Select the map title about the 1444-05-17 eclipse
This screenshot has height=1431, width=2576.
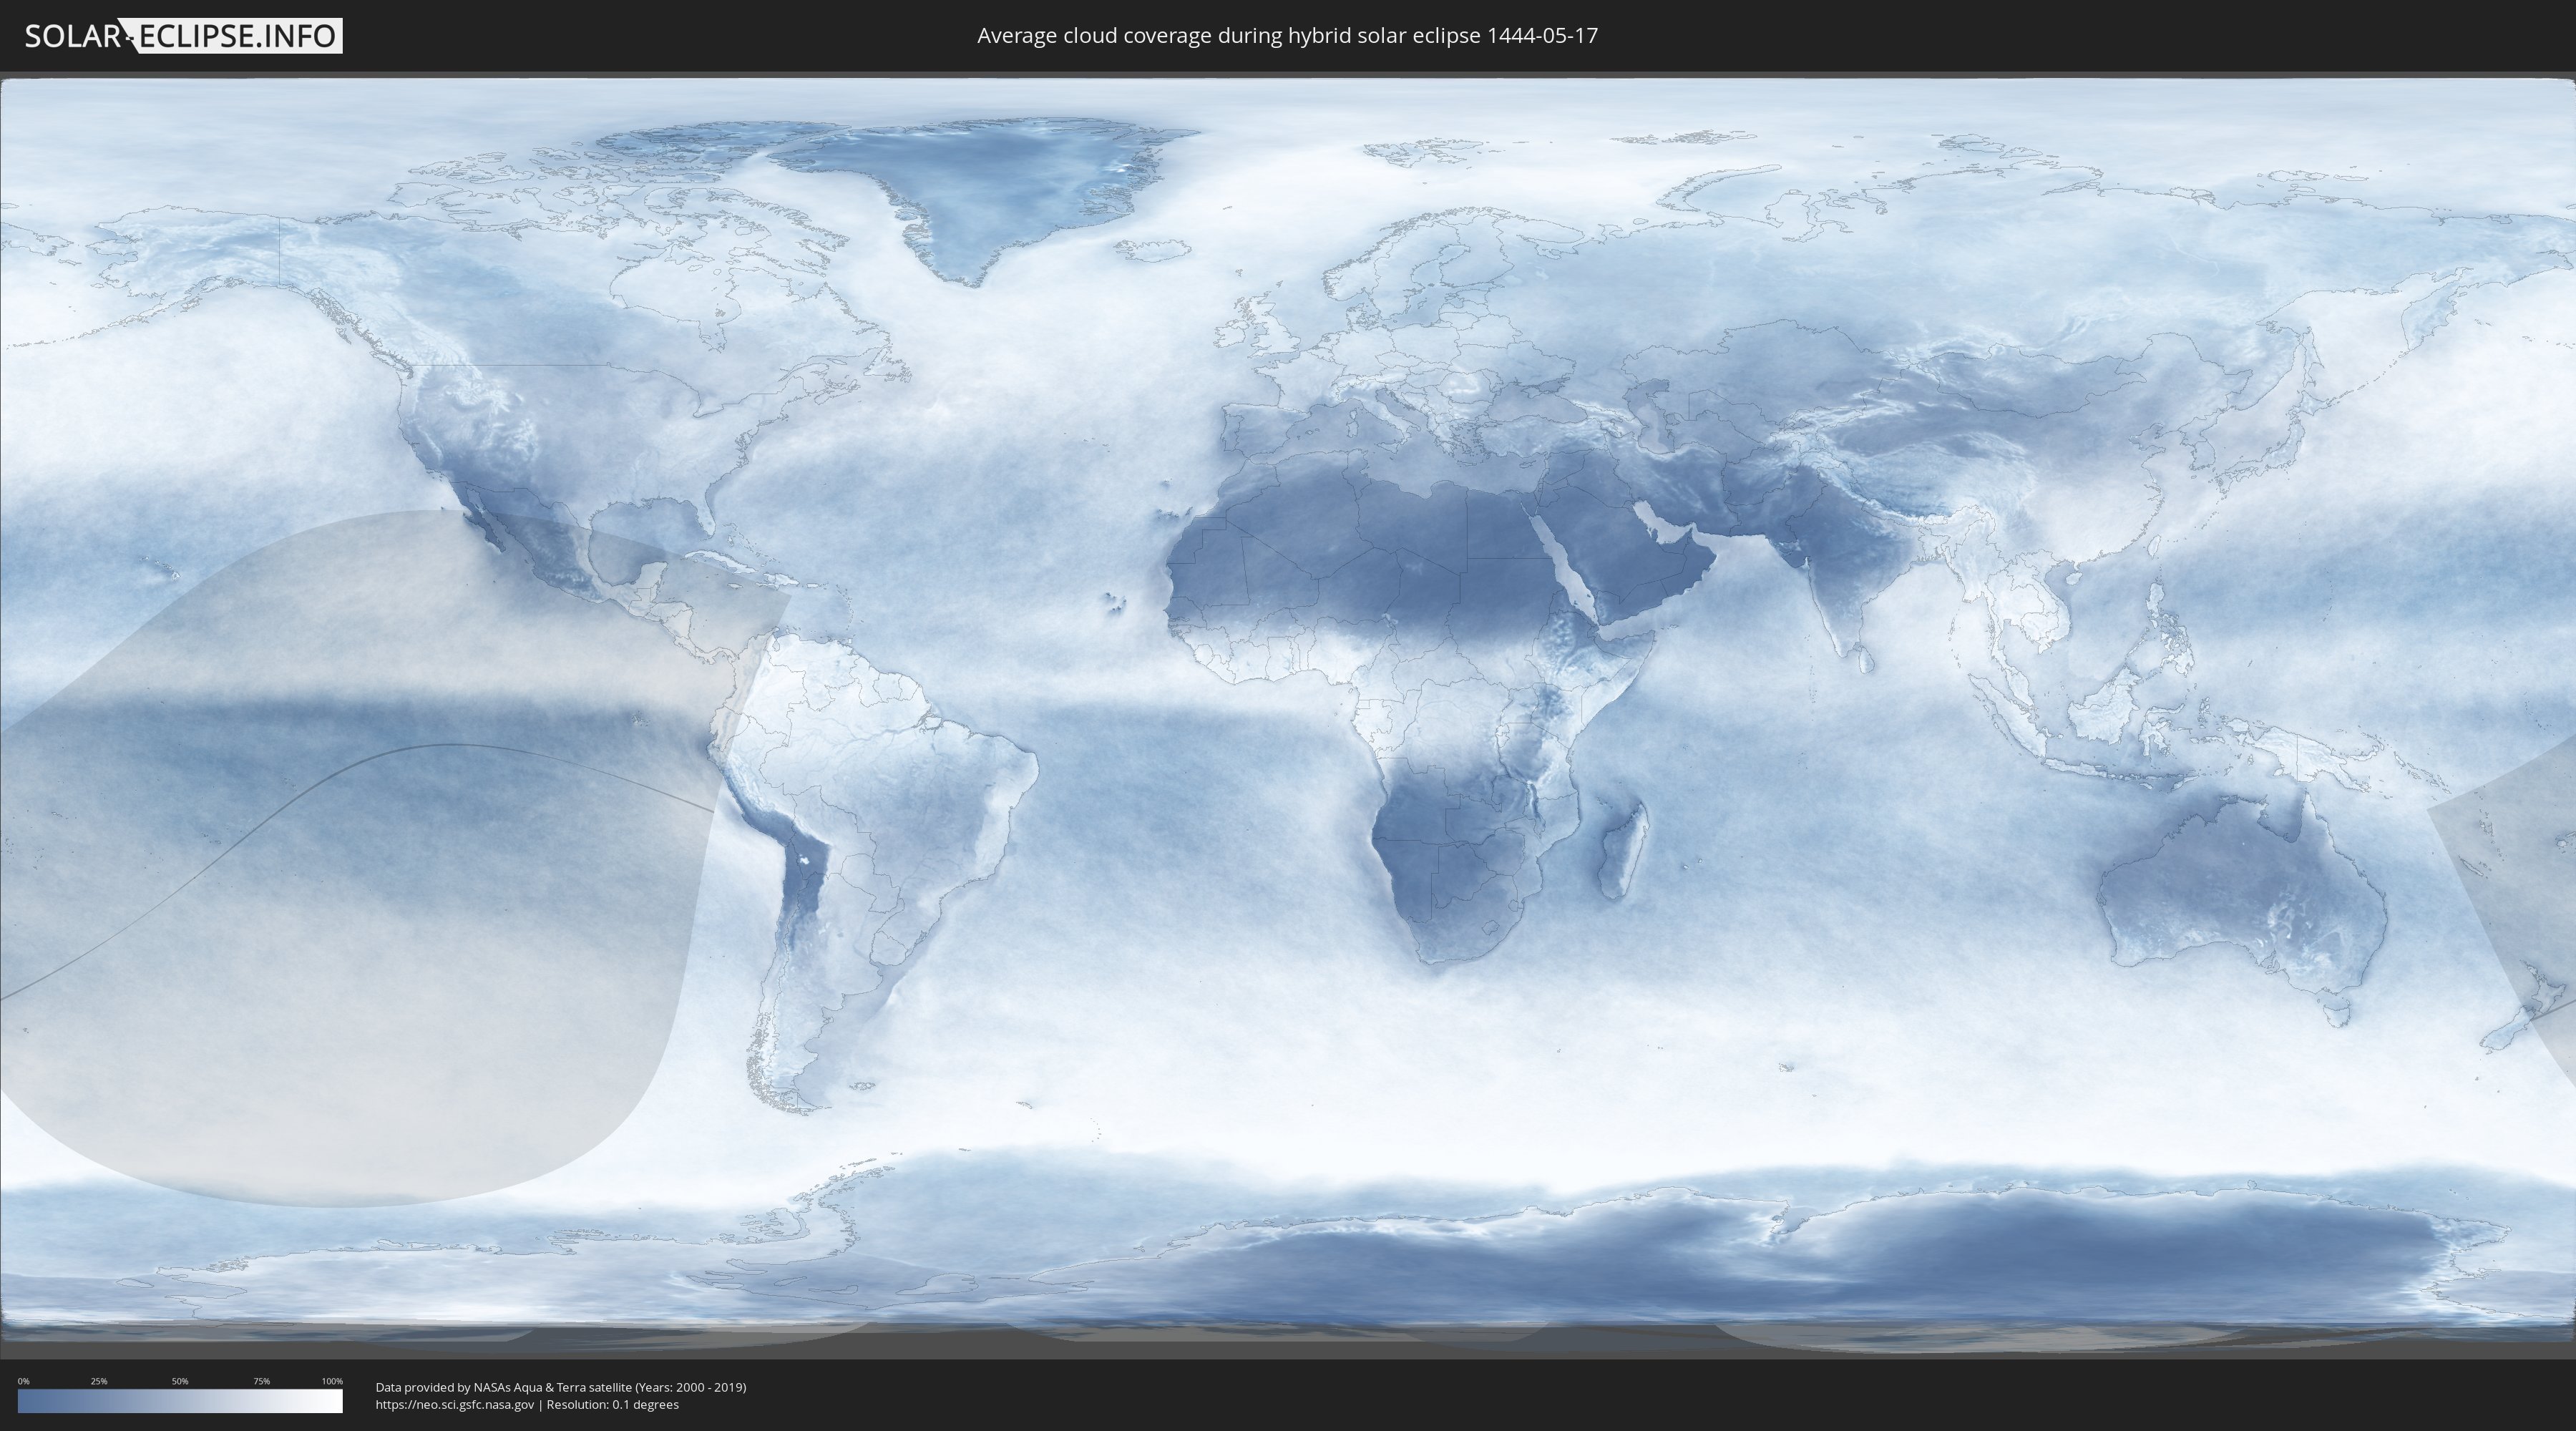click(1287, 36)
